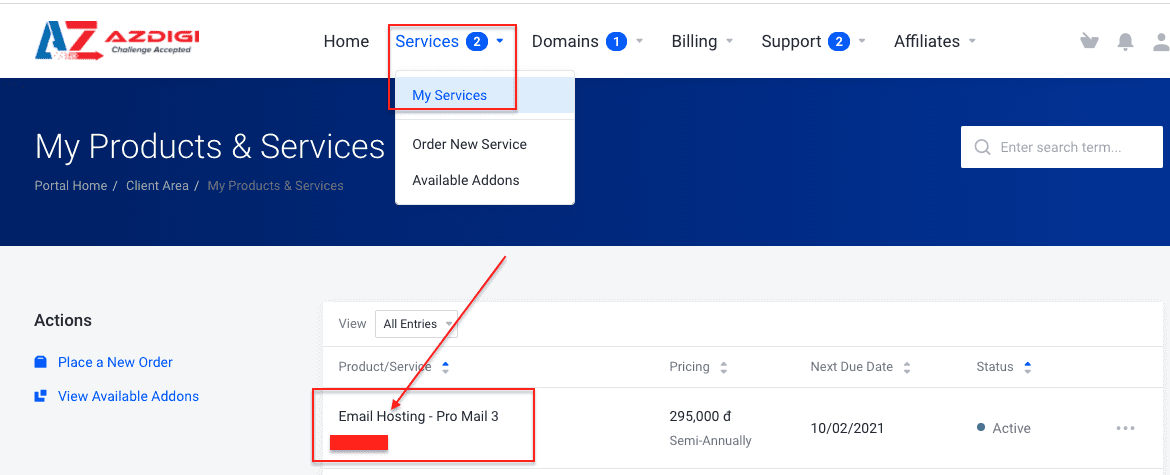Open the All Entries view dropdown
Viewport: 1170px width, 475px height.
416,324
